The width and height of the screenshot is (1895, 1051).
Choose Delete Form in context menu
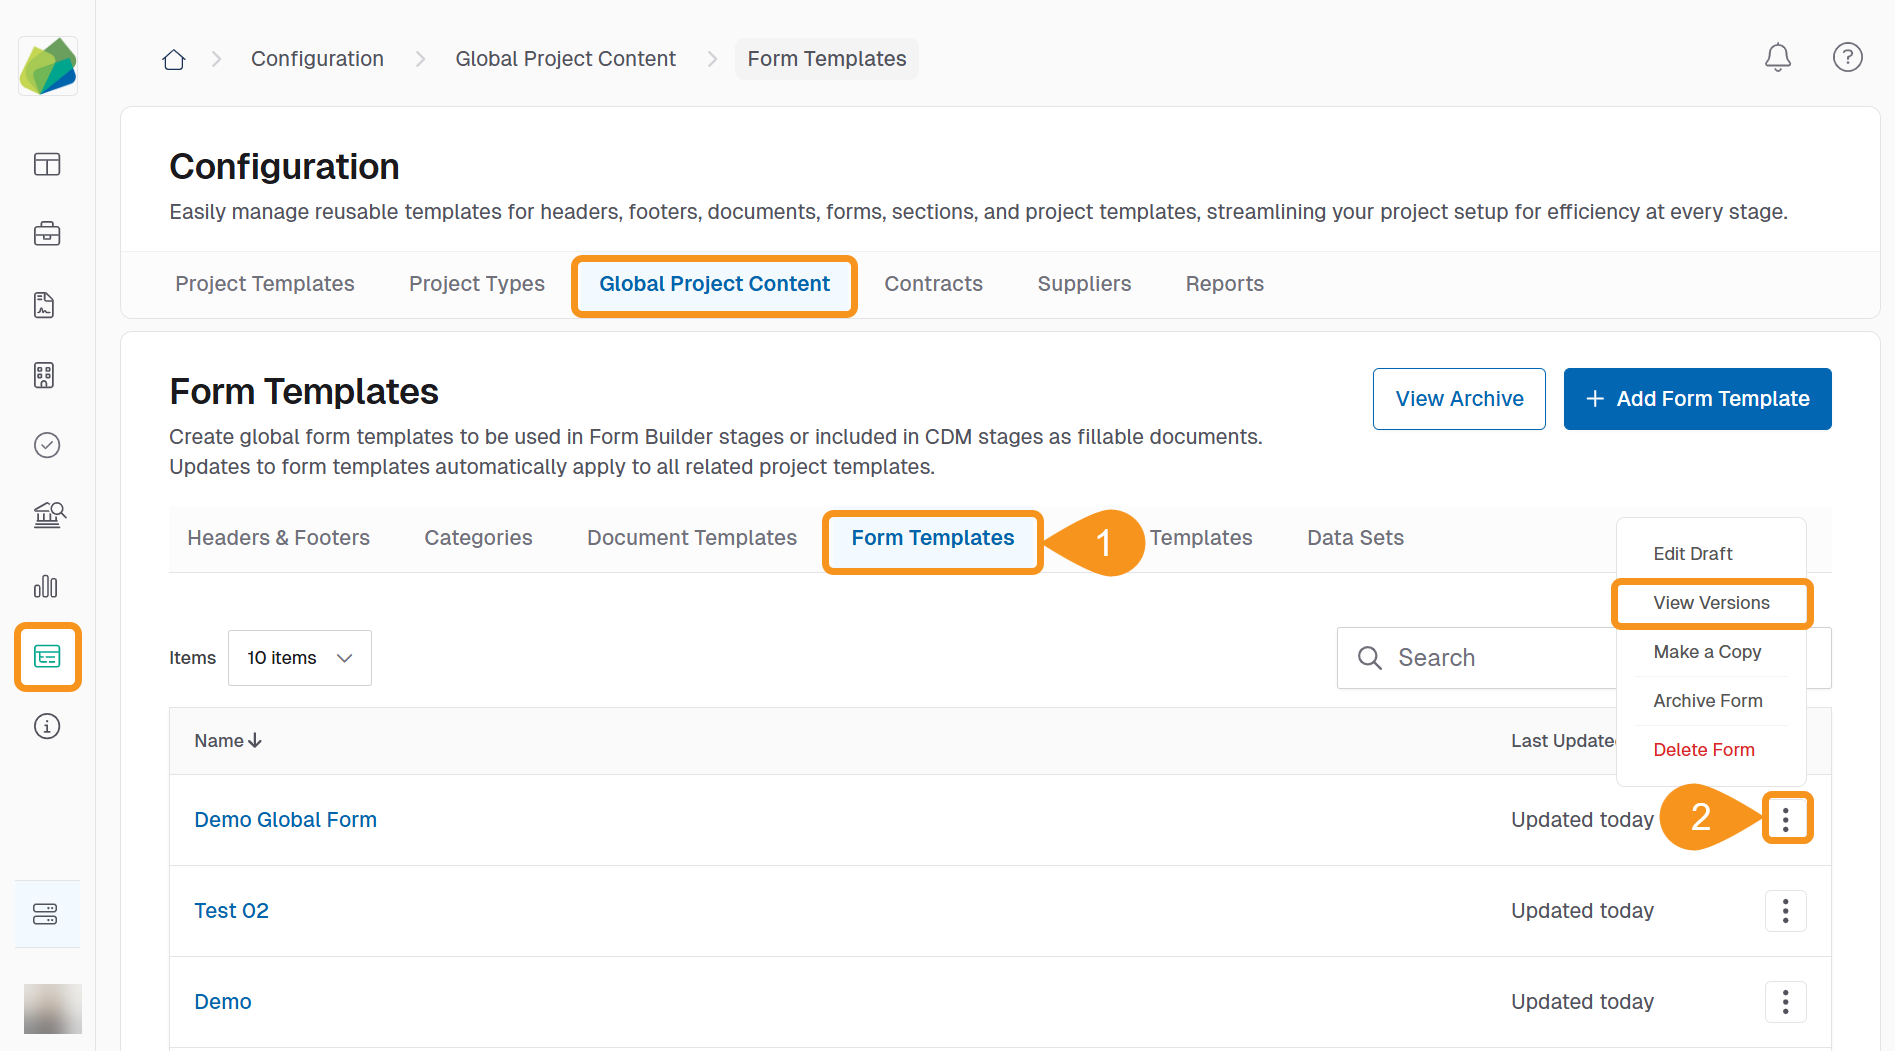coord(1703,750)
